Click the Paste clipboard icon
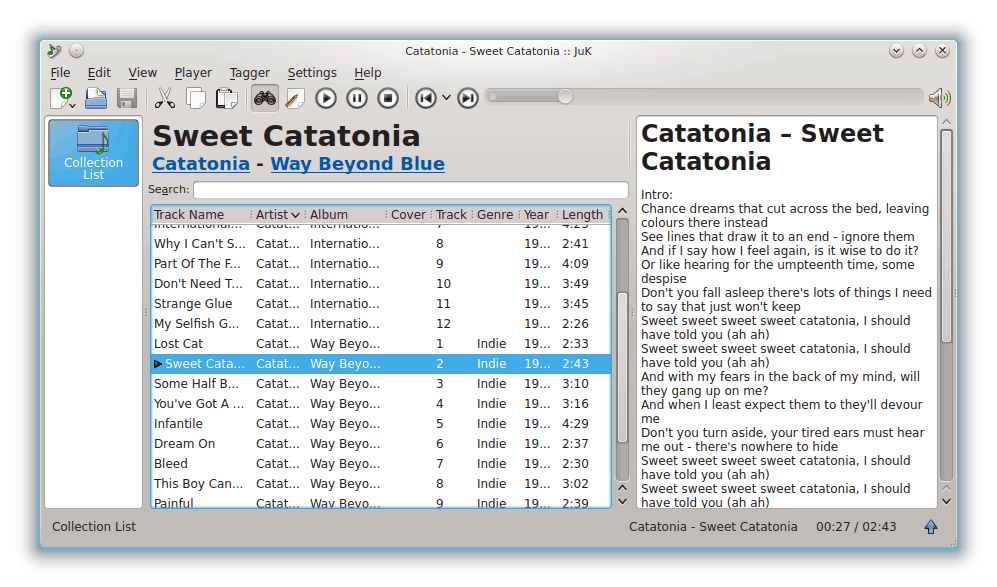The image size is (997, 587). click(x=227, y=98)
